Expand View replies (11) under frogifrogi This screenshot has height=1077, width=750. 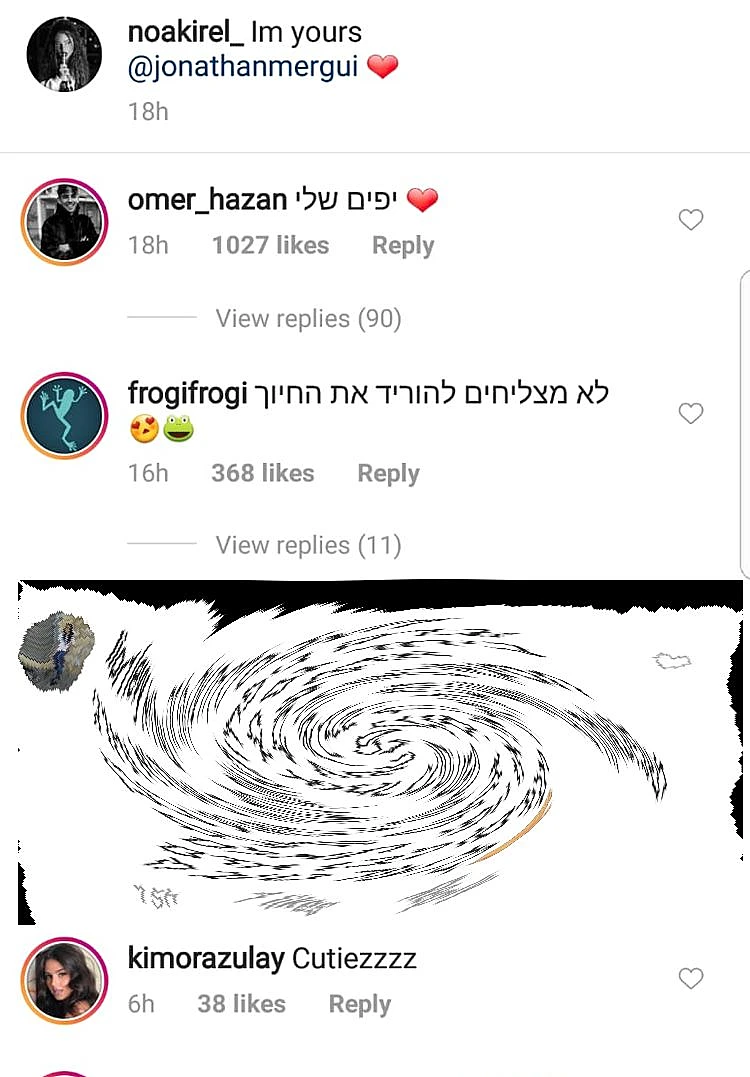click(308, 545)
